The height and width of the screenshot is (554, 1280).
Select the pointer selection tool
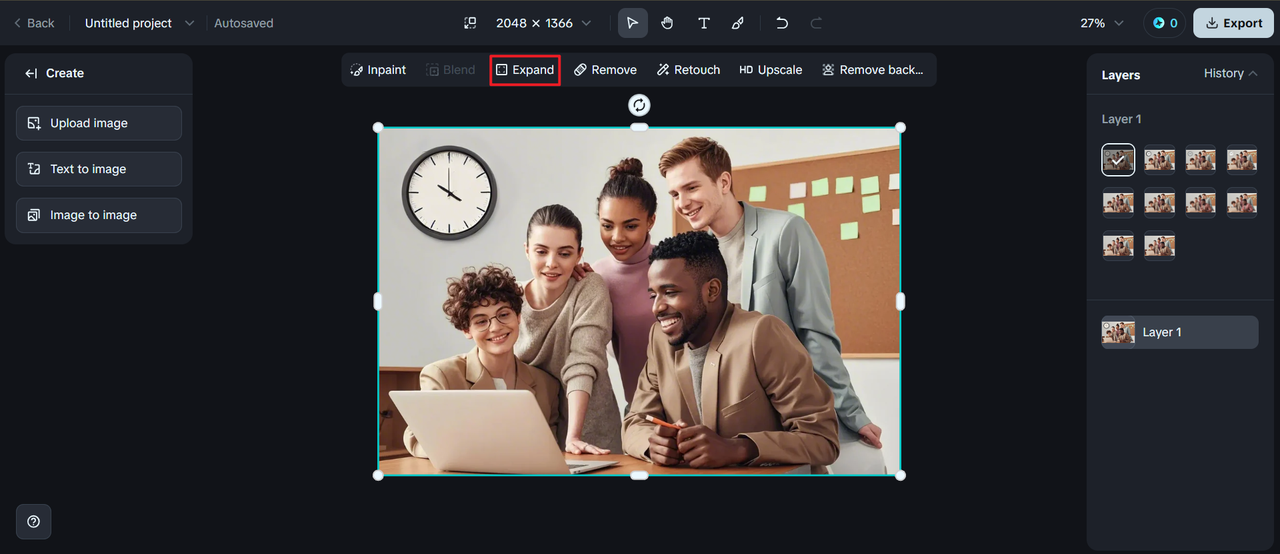633,23
